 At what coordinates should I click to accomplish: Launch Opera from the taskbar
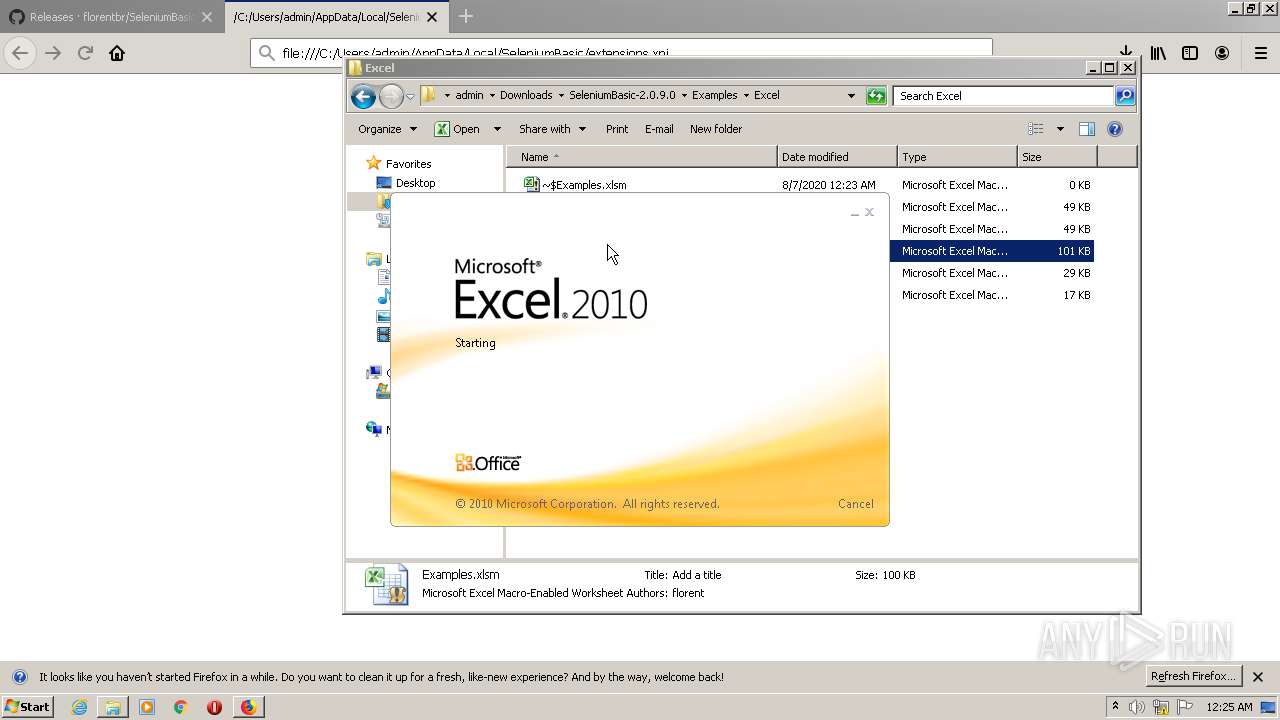coord(214,707)
